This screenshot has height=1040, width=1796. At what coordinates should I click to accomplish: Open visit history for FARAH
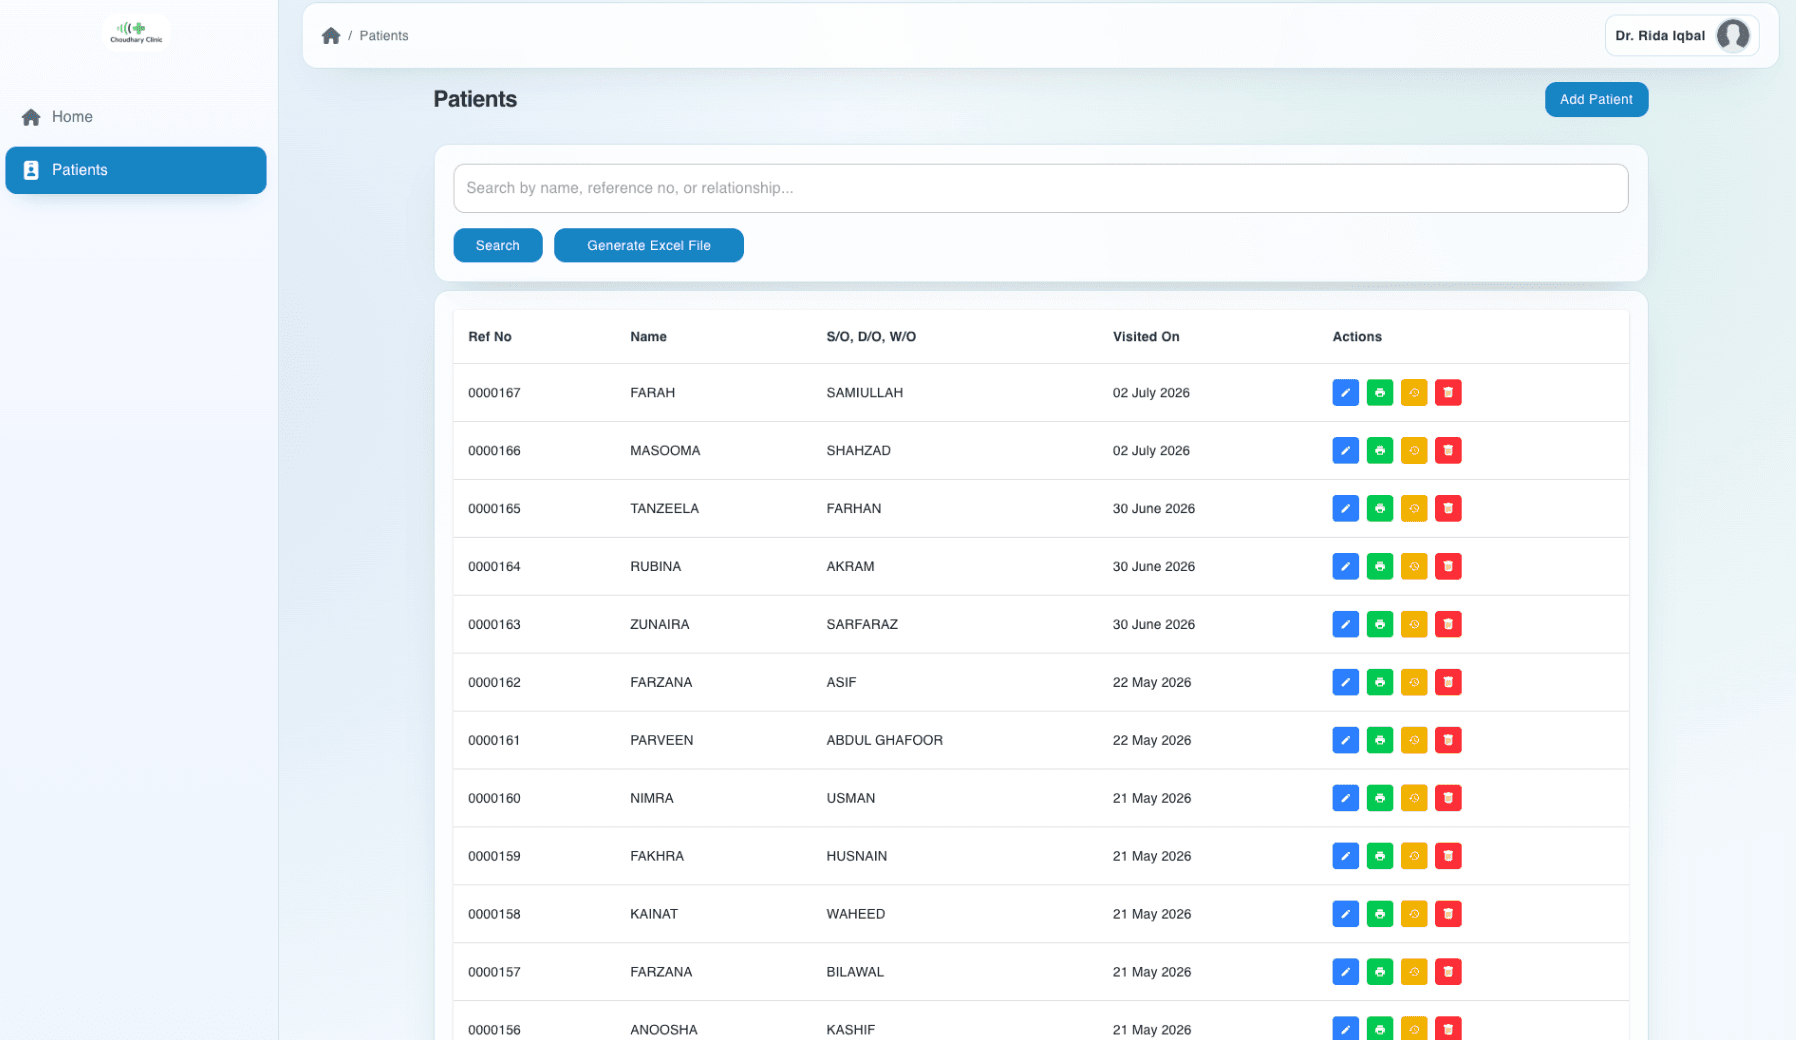pos(1413,393)
